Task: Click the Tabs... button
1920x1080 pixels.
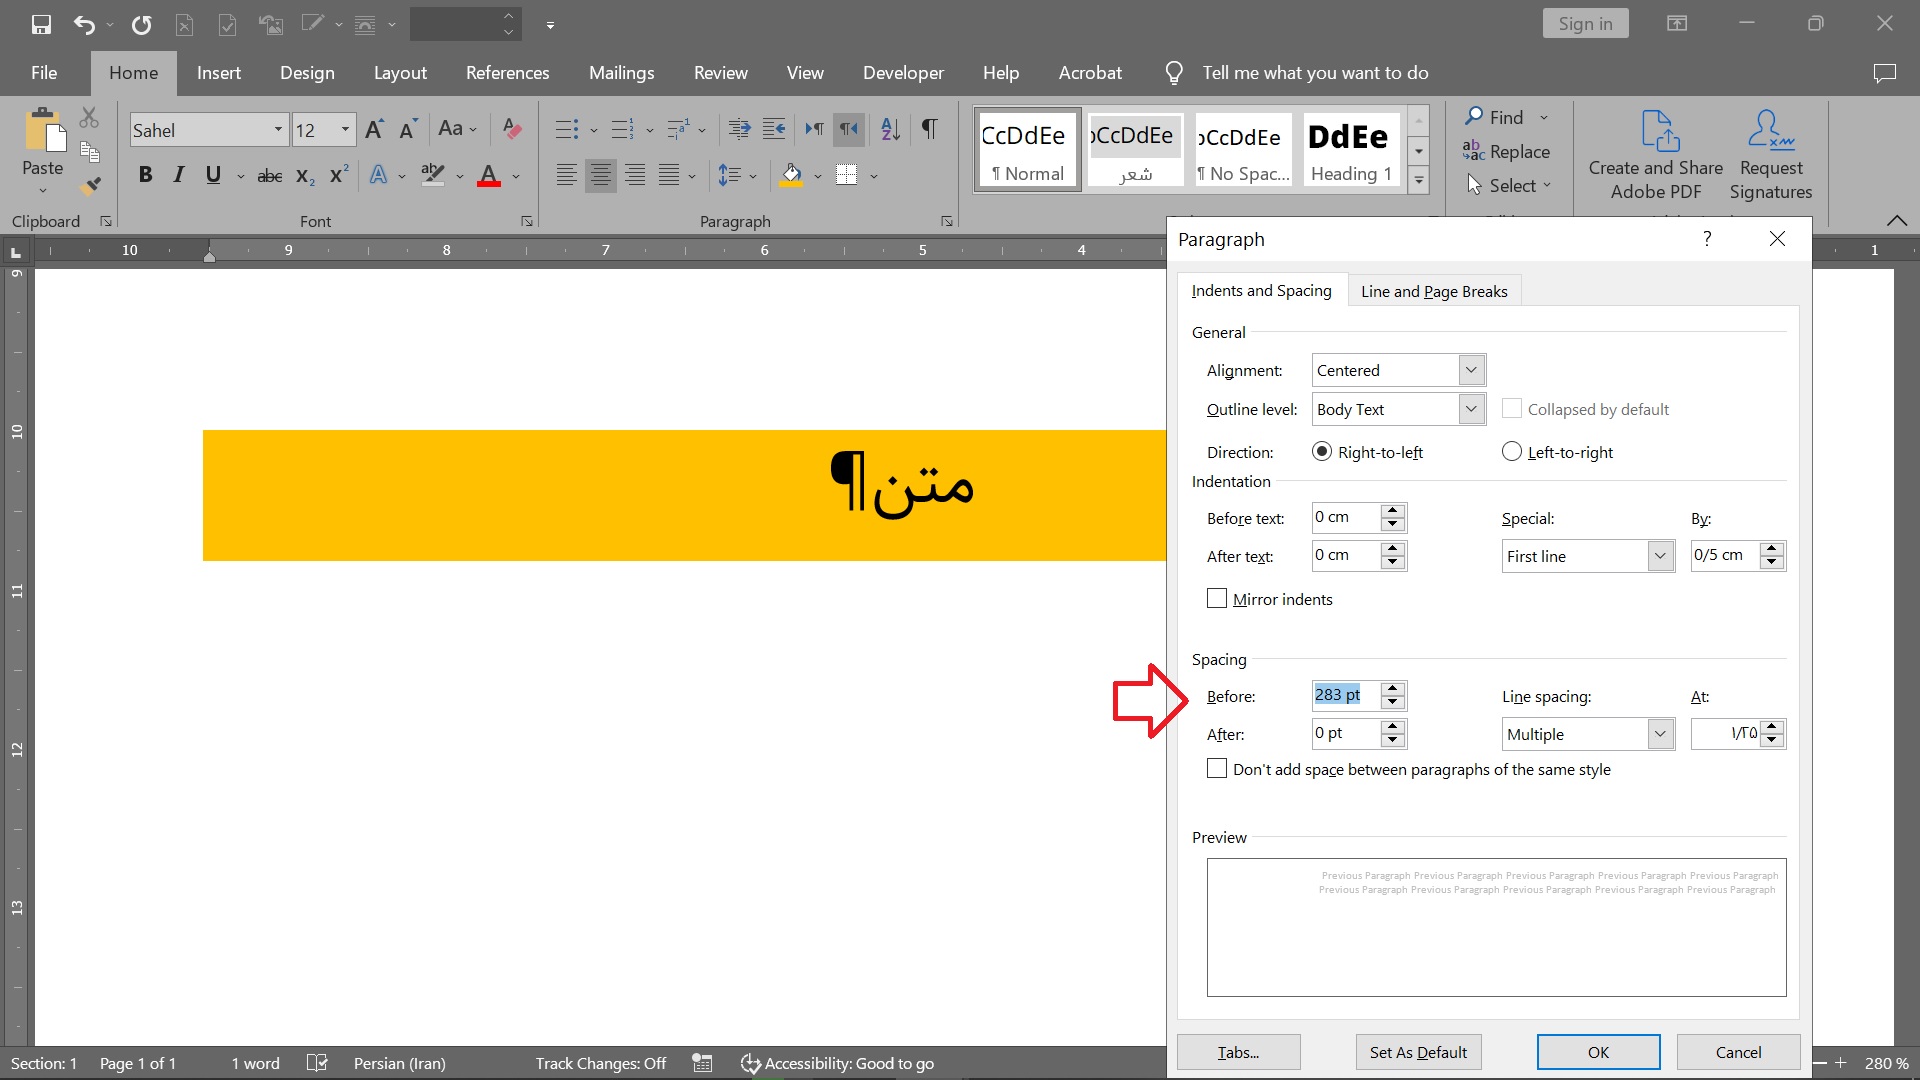Action: pos(1238,1052)
